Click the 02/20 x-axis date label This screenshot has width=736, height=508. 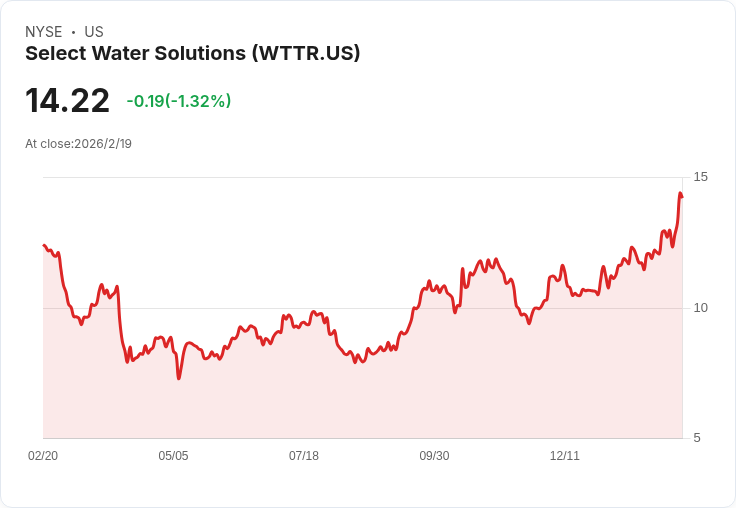click(x=43, y=455)
